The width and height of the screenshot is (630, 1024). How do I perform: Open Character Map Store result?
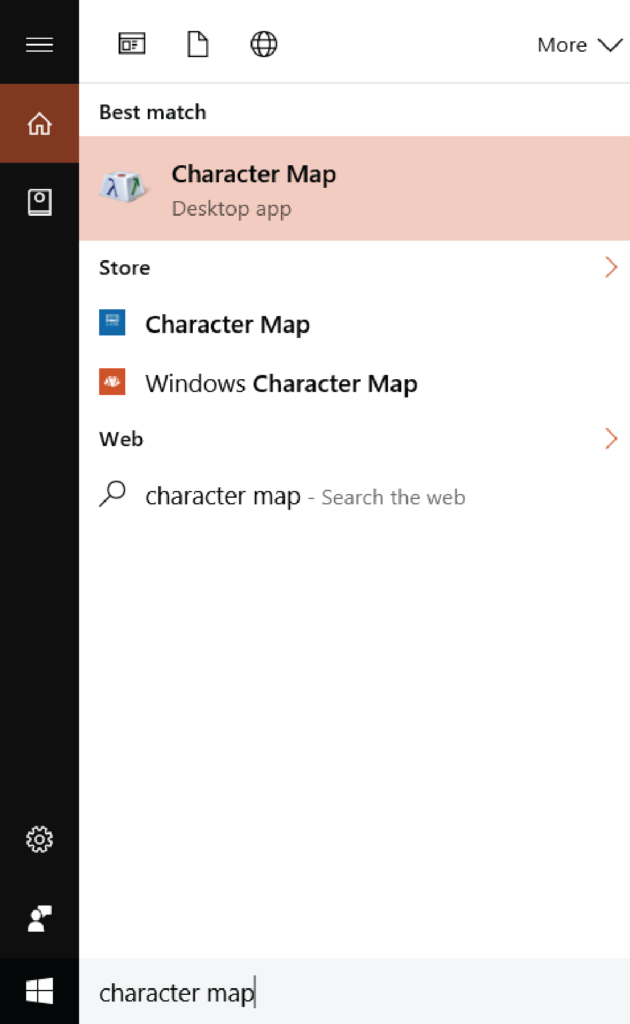354,324
